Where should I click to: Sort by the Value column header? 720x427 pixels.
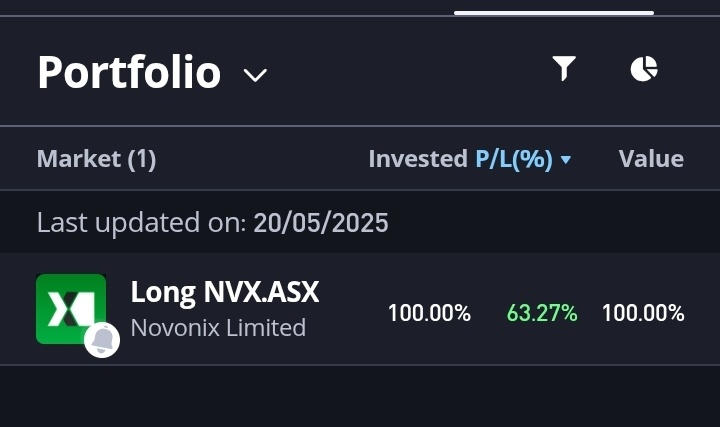pos(651,159)
